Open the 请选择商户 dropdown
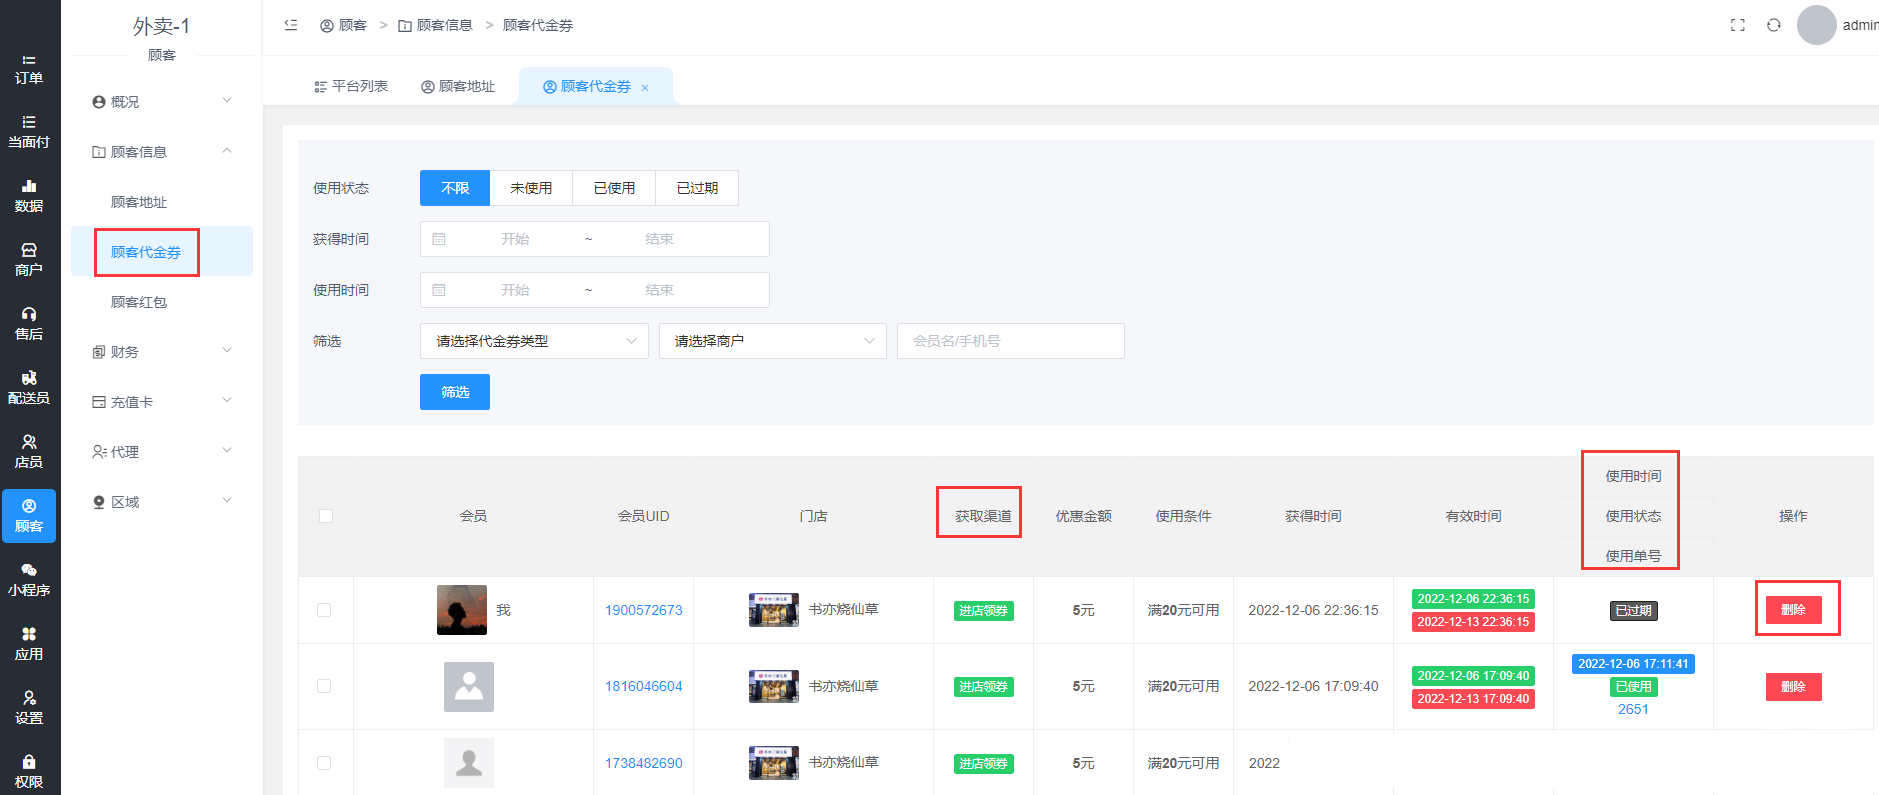The width and height of the screenshot is (1879, 795). point(772,341)
